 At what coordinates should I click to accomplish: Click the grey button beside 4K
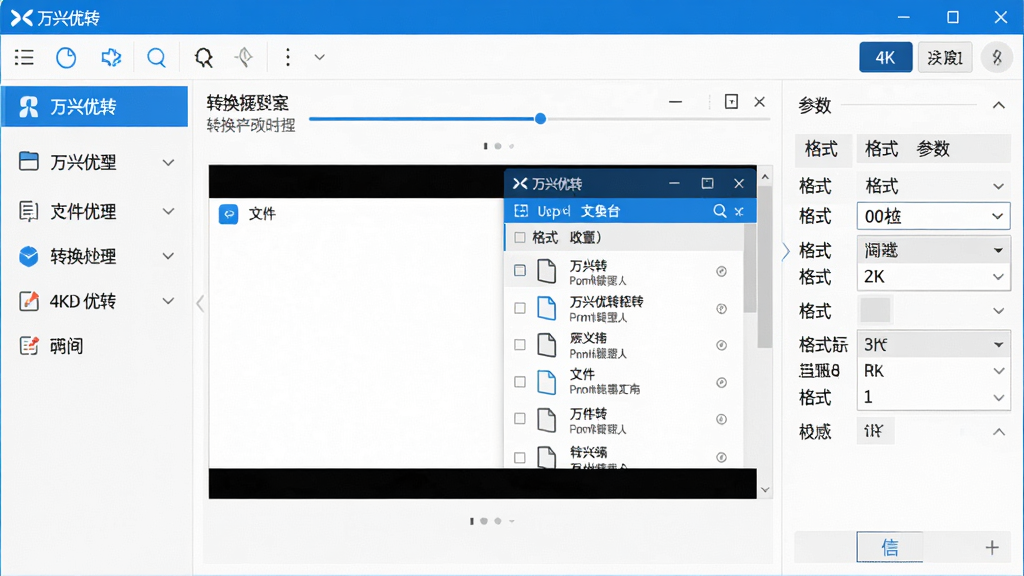coord(945,57)
